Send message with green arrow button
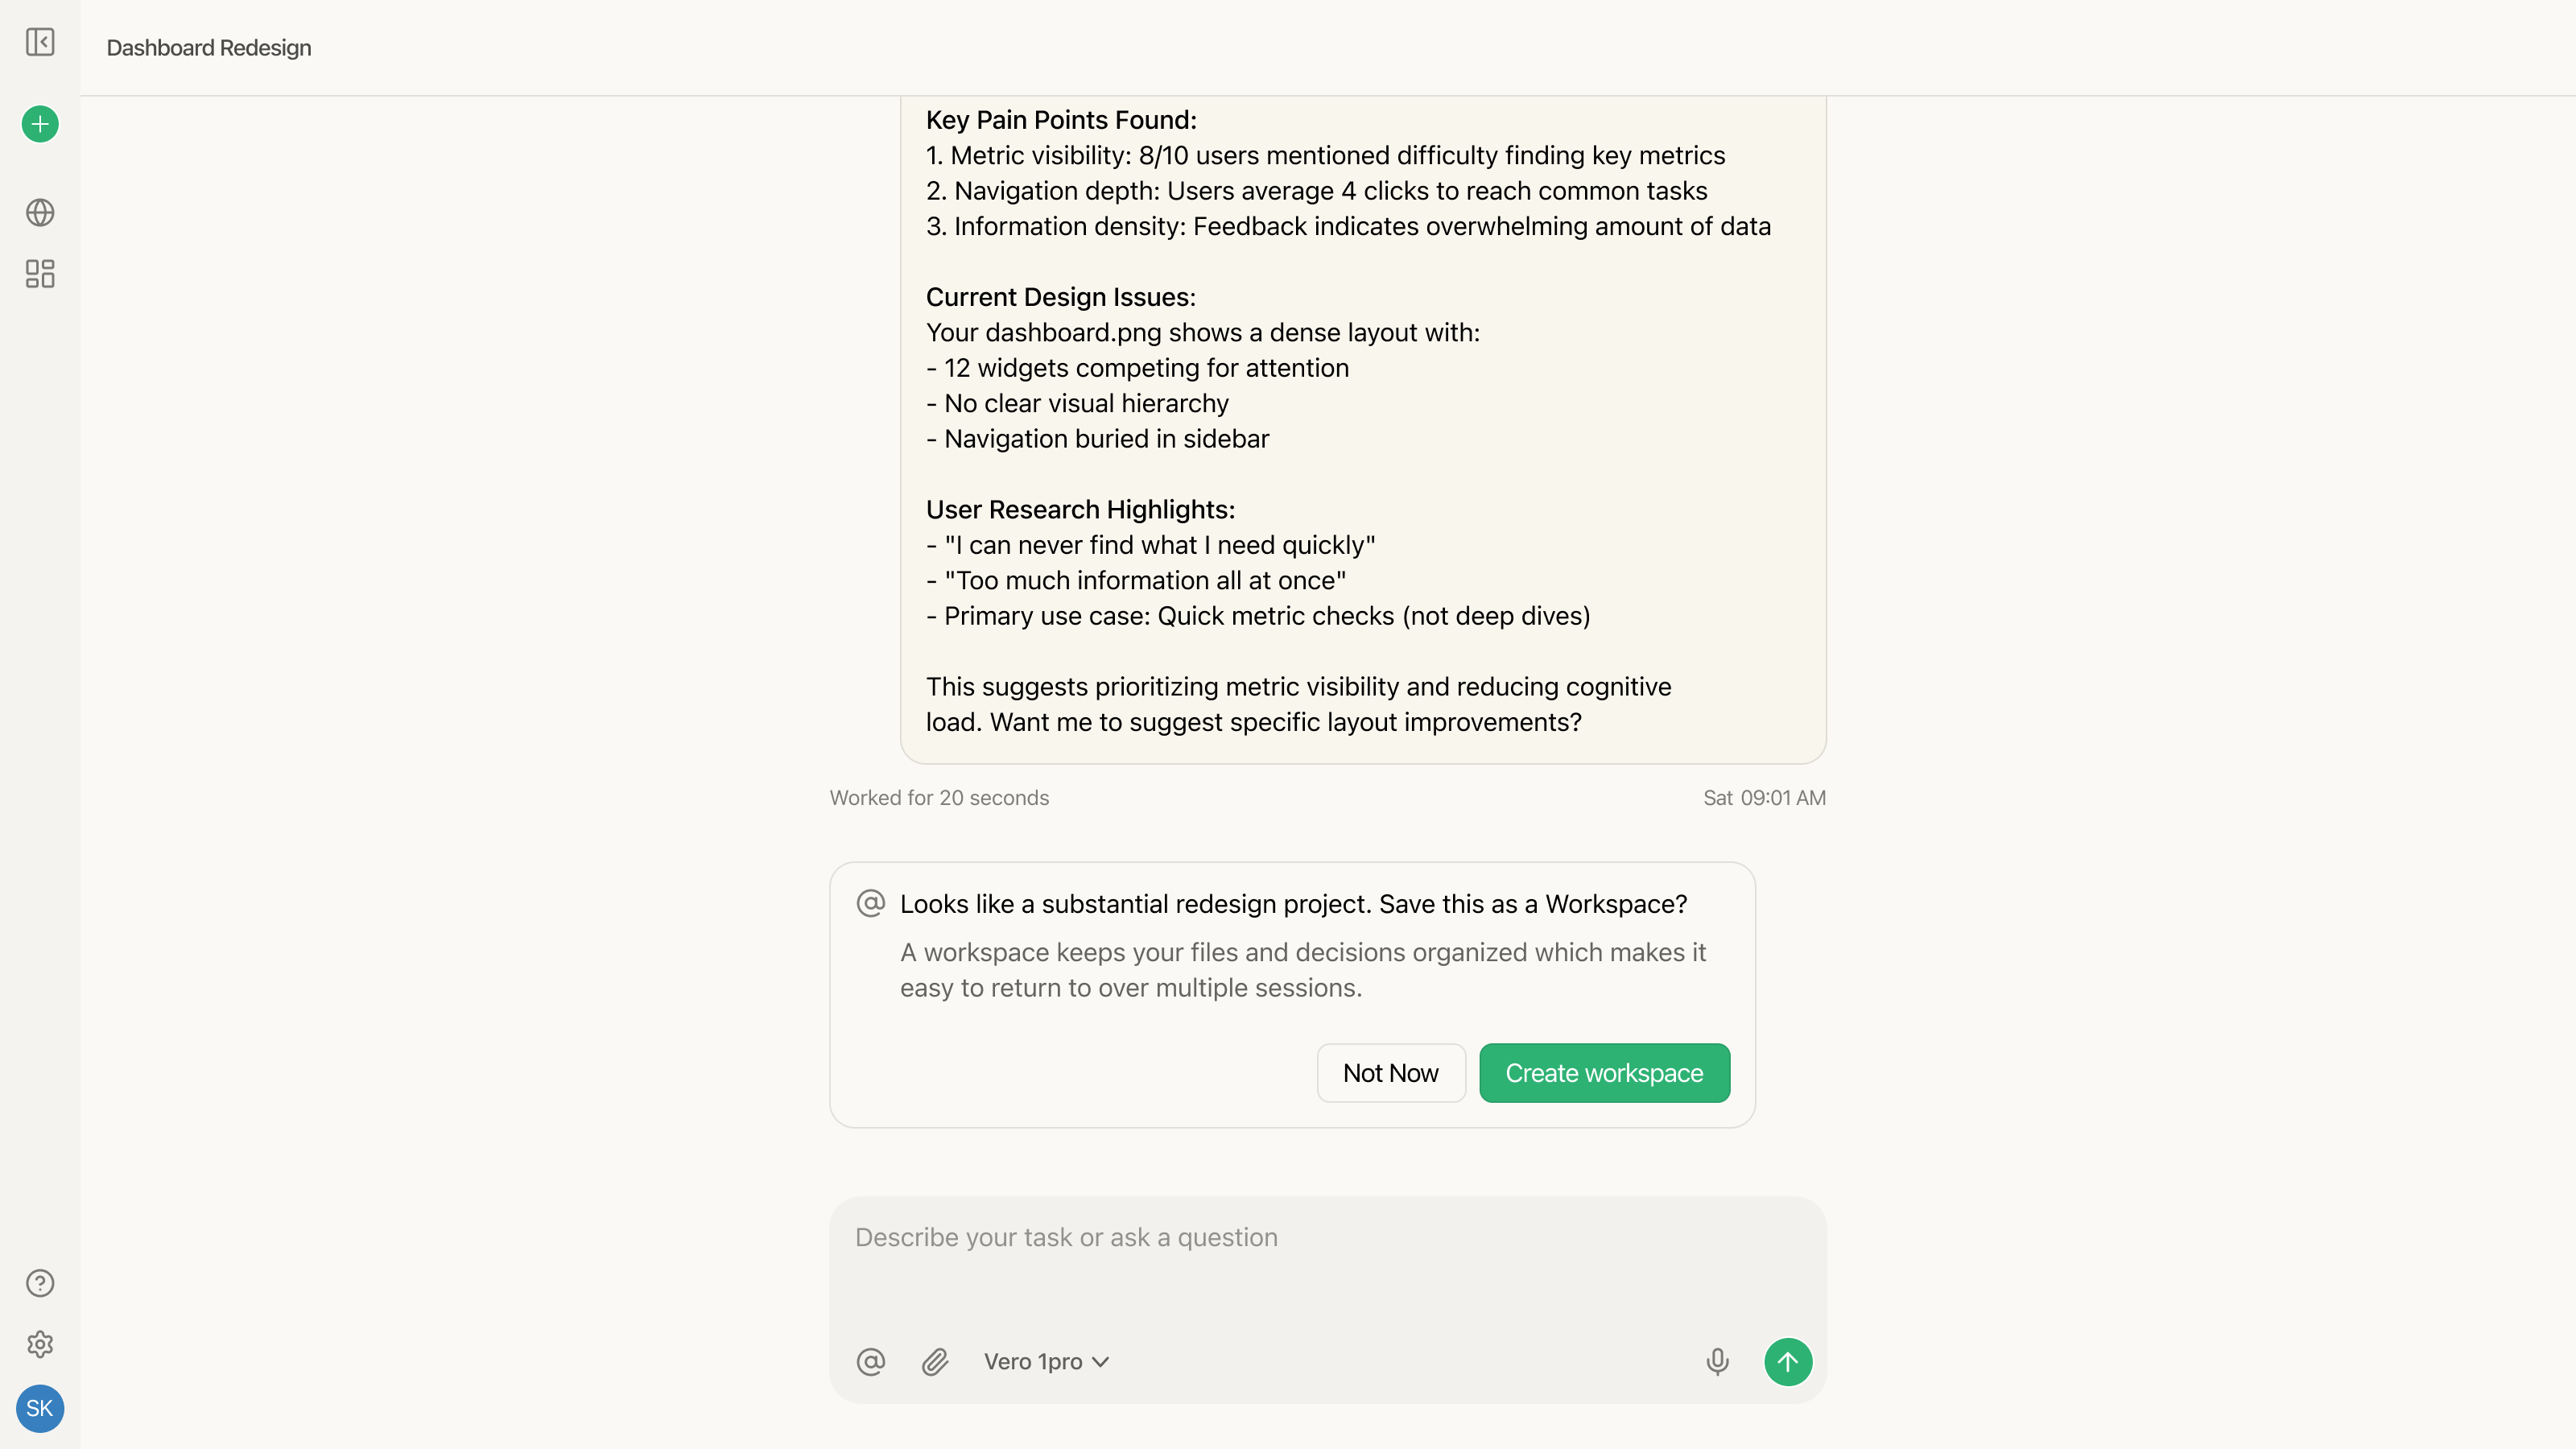This screenshot has width=2576, height=1449. coord(1788,1362)
